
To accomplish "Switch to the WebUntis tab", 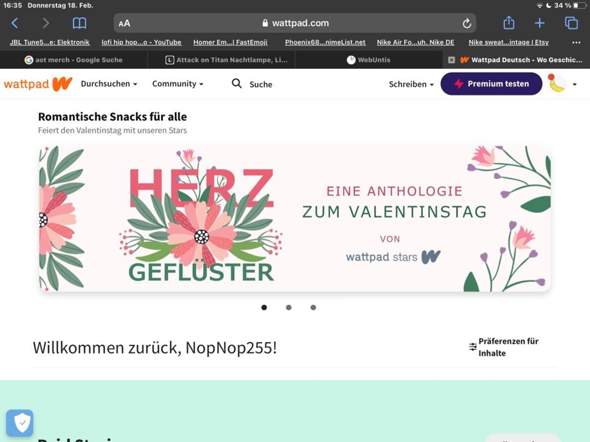I will (369, 60).
